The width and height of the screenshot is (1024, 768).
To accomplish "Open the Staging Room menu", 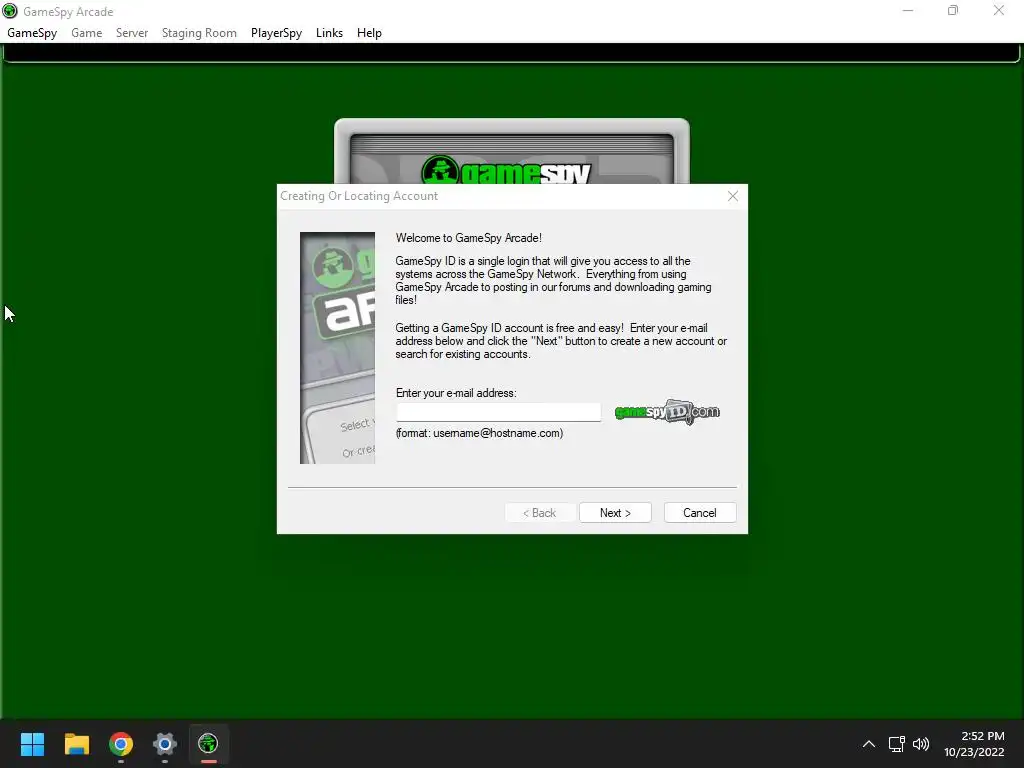I will pyautogui.click(x=199, y=33).
